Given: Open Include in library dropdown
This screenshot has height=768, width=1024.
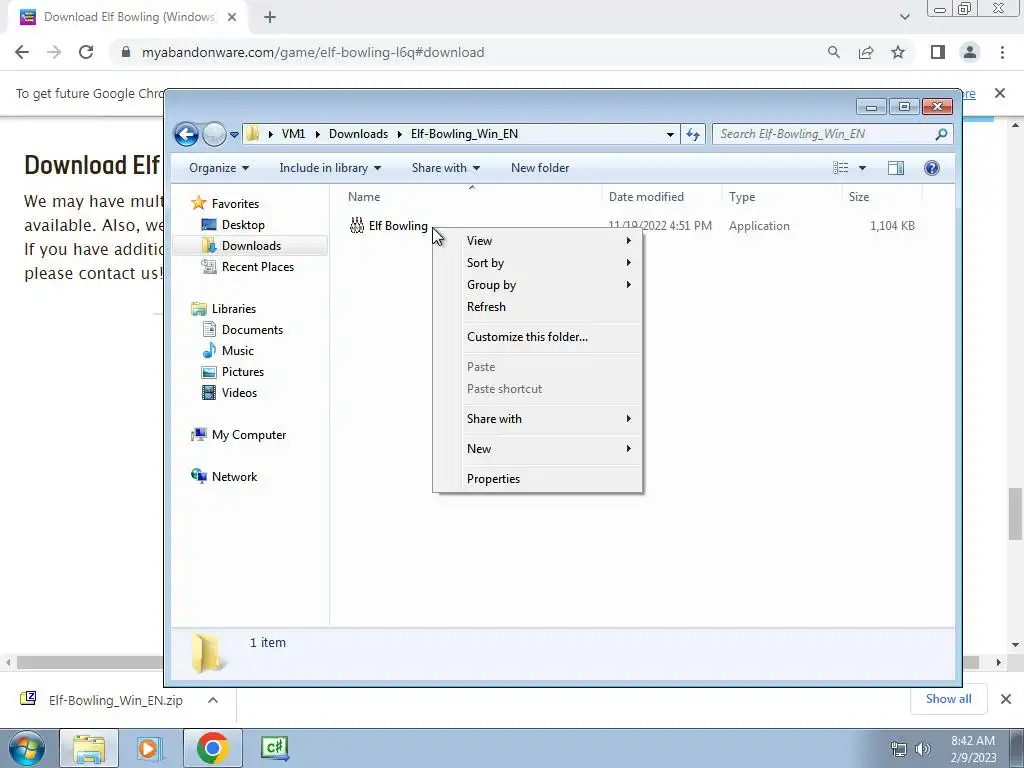Looking at the screenshot, I should click(x=330, y=168).
